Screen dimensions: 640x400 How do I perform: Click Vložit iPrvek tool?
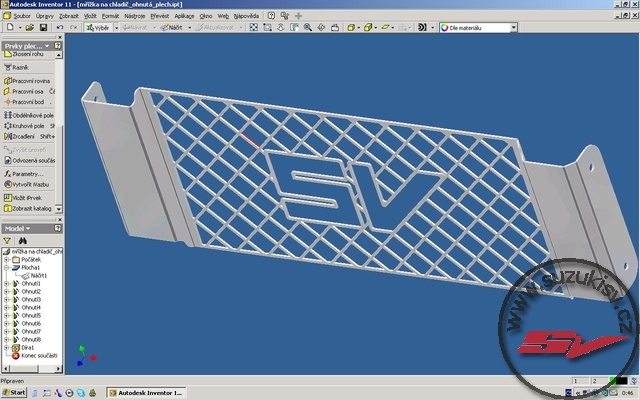tap(23, 198)
